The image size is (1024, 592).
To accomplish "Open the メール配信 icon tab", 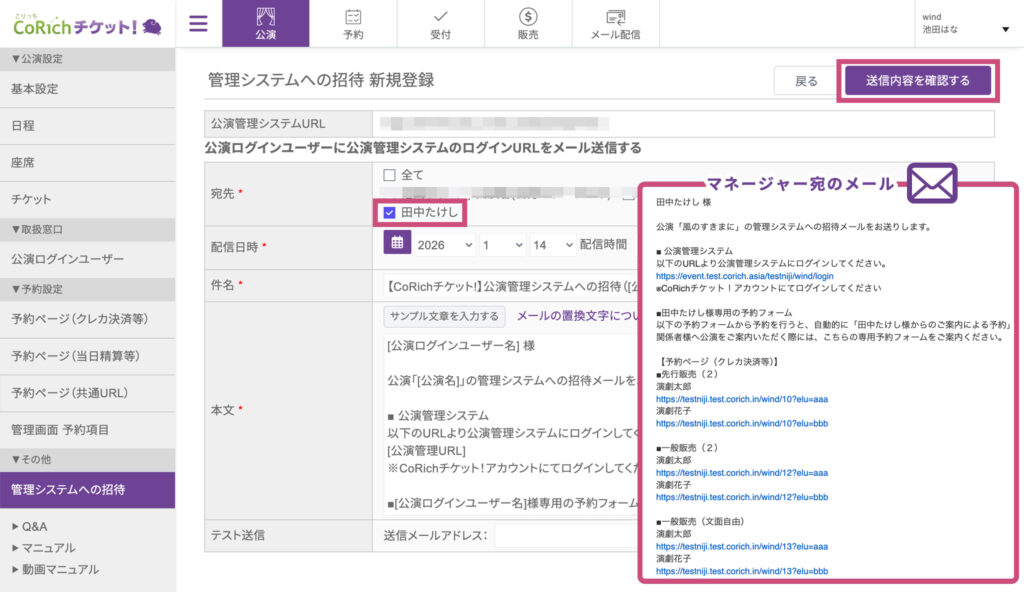I will [x=615, y=23].
